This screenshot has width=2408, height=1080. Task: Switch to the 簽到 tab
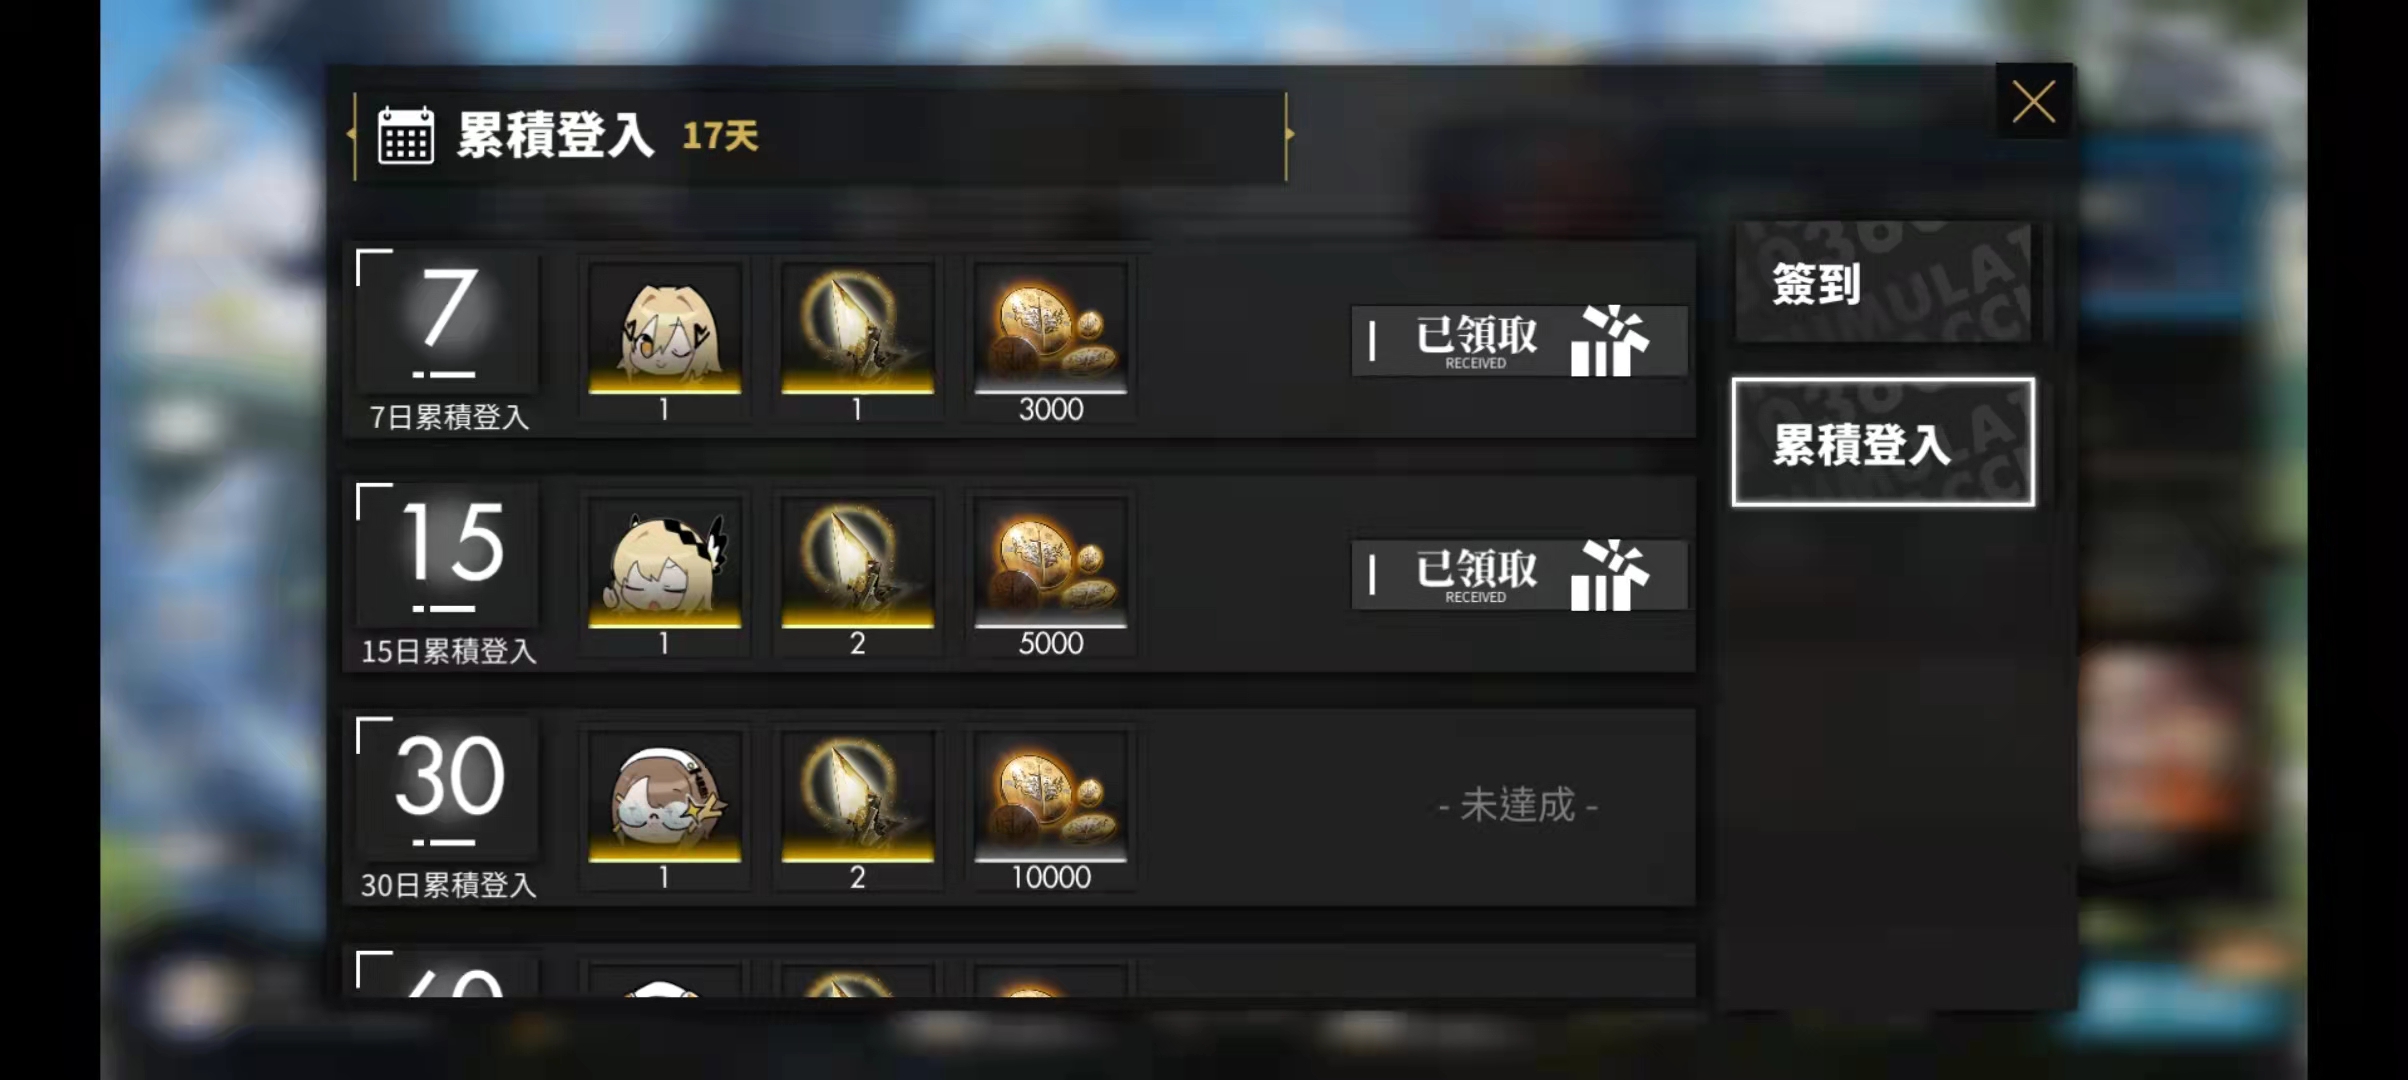click(1884, 283)
